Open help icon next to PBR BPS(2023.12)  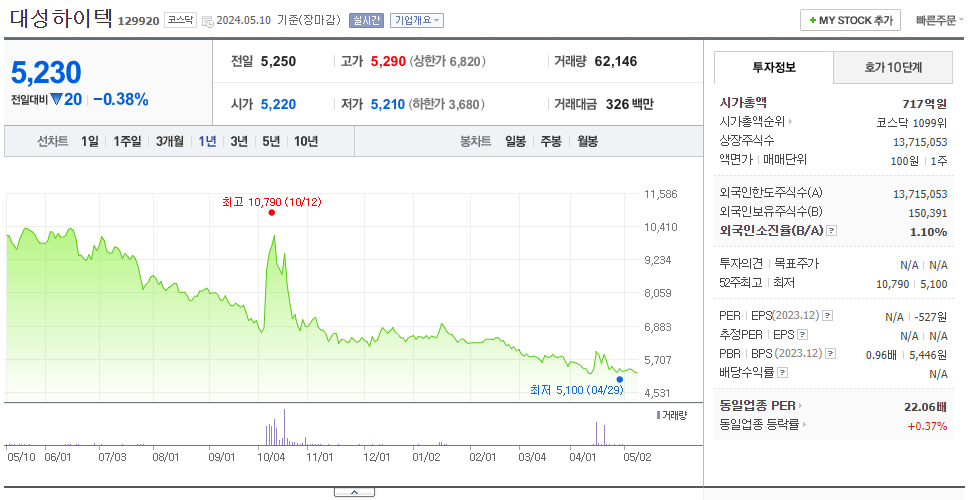point(831,354)
